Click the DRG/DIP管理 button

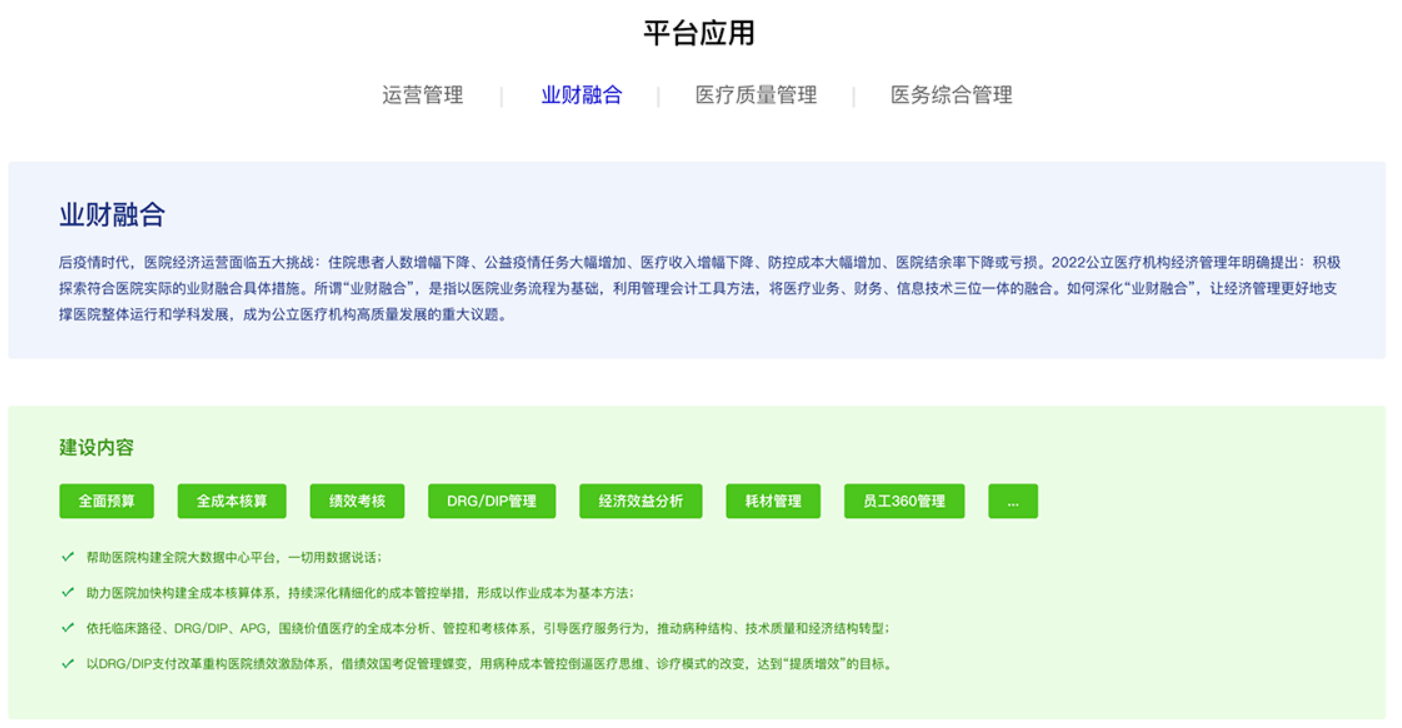click(x=491, y=501)
